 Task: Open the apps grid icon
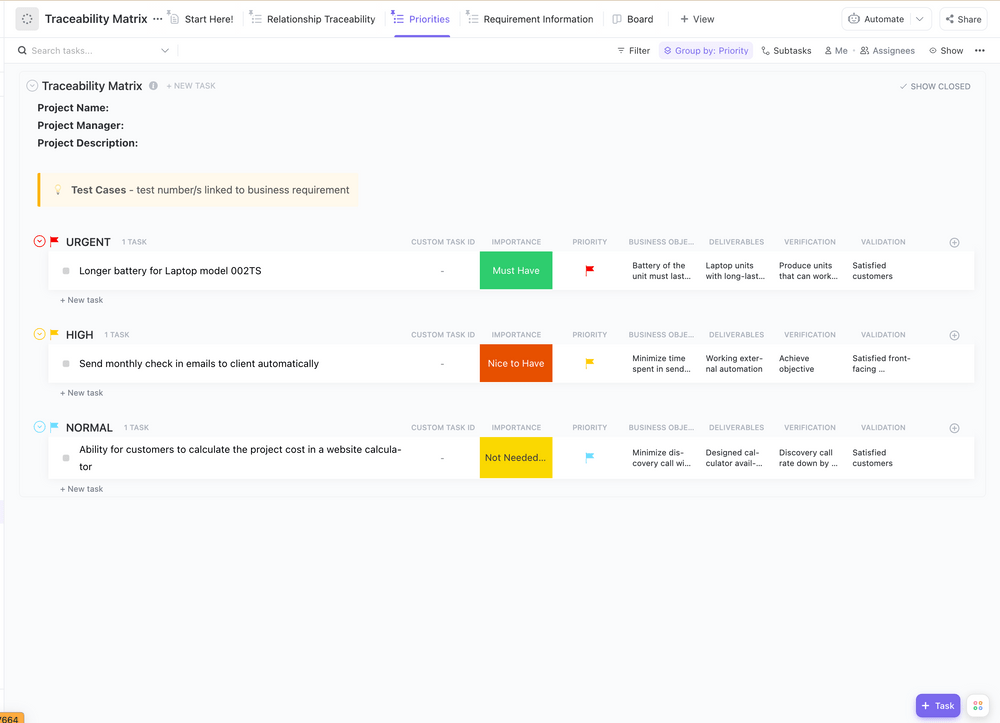[978, 706]
